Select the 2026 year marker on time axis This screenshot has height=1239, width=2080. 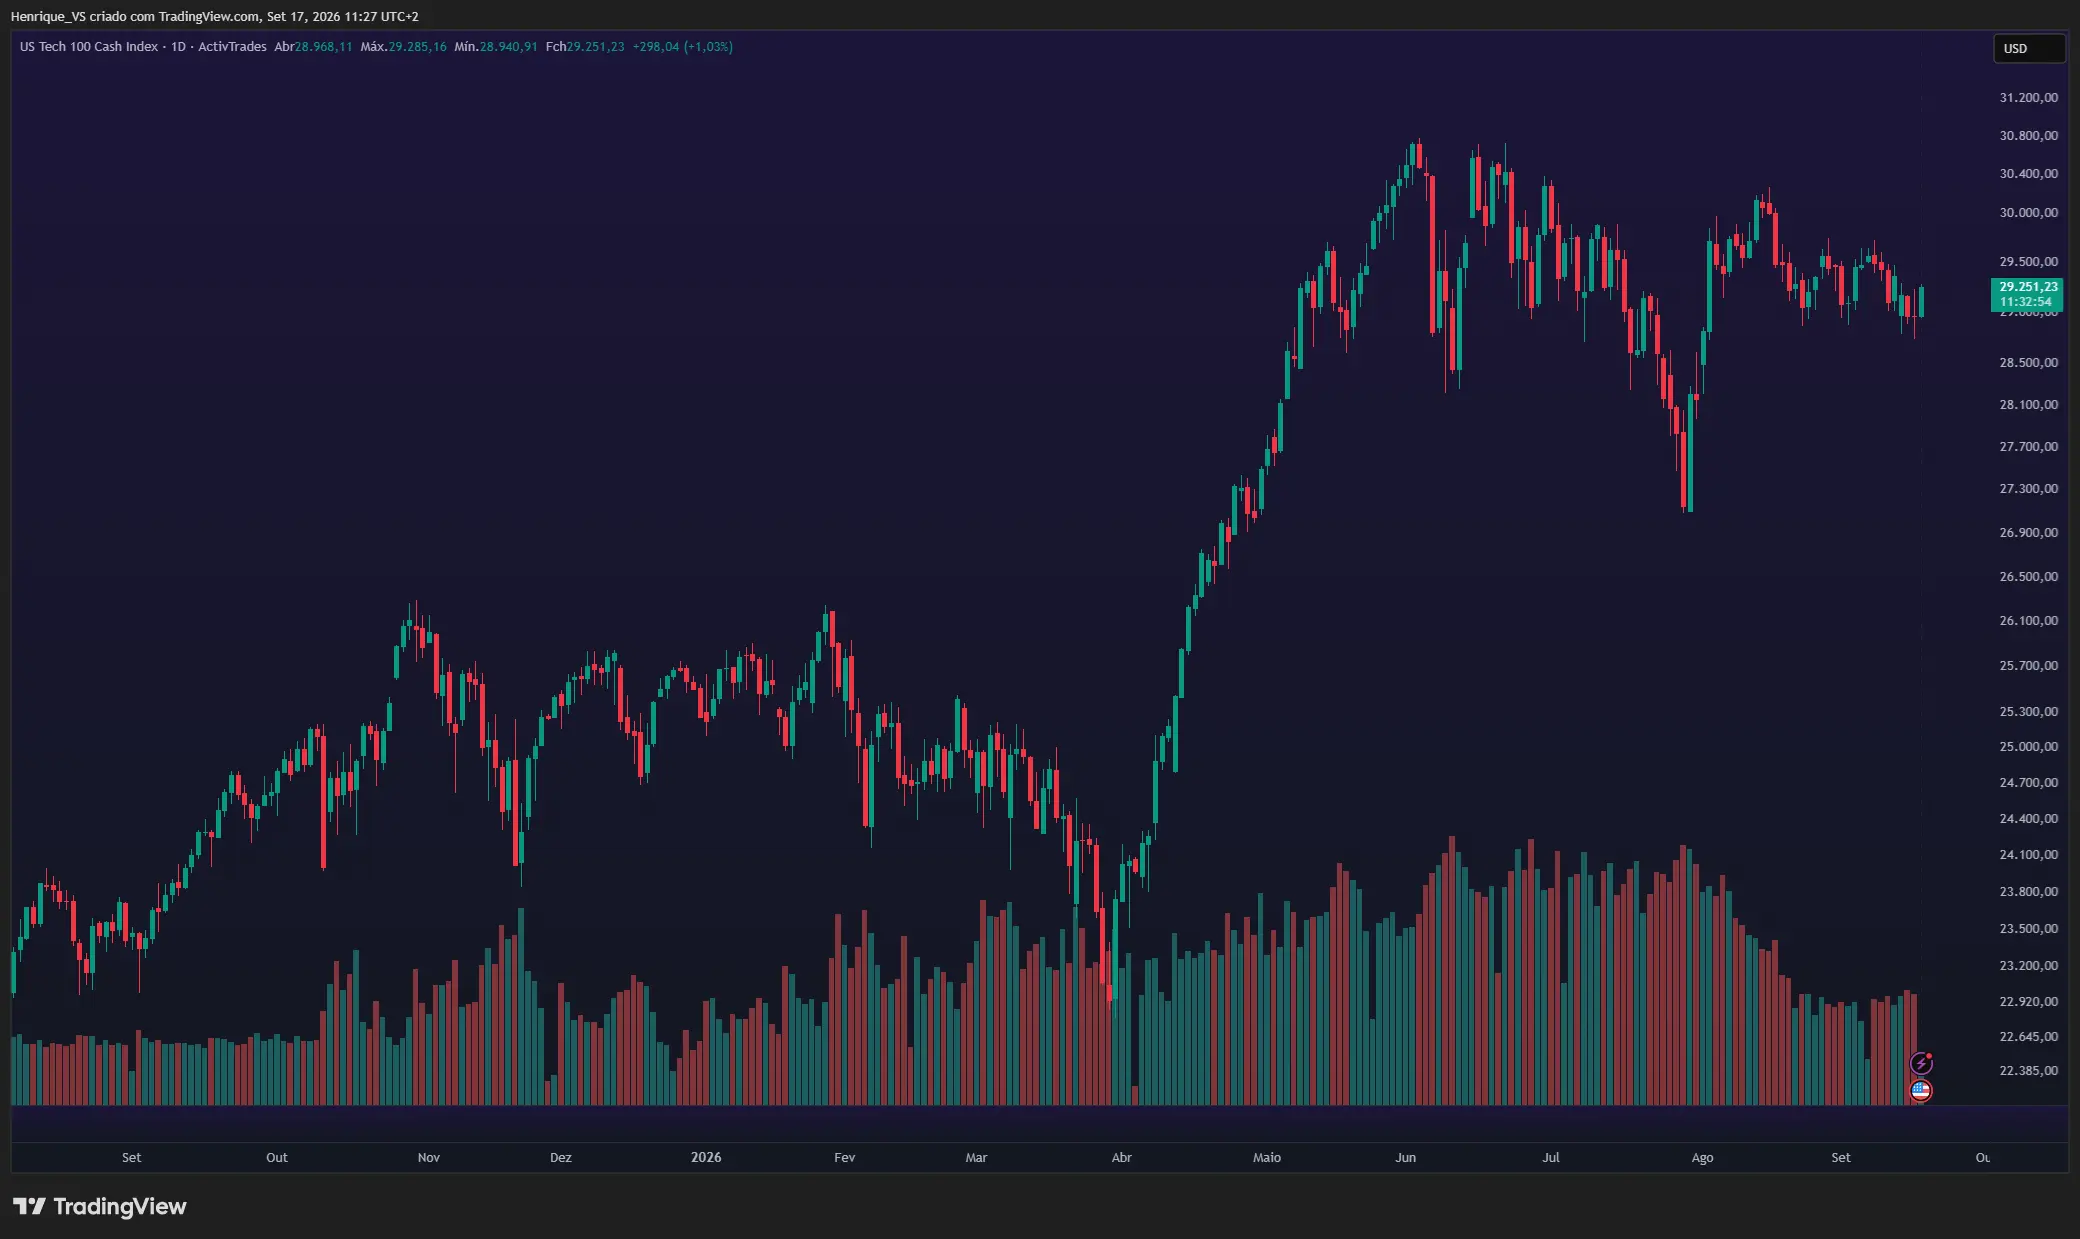tap(706, 1157)
